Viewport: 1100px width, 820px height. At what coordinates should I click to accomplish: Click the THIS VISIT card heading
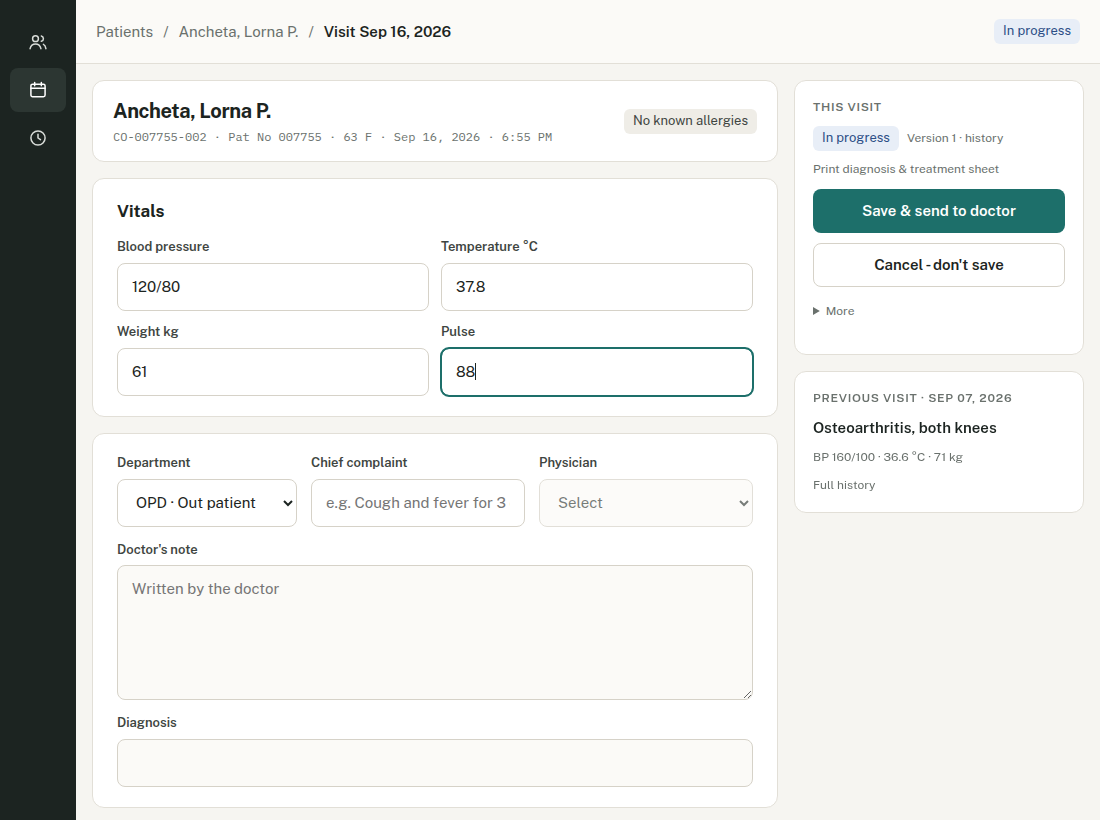coord(847,107)
